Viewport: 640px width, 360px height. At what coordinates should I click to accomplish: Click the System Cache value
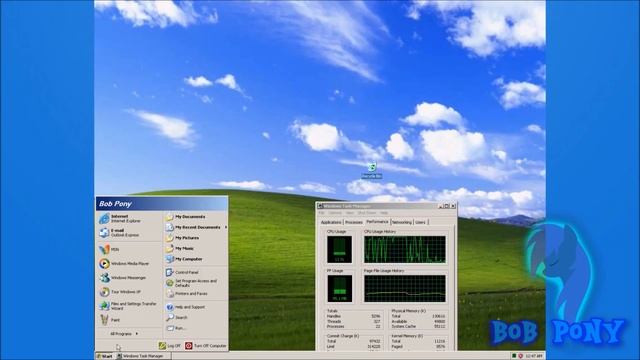coord(439,326)
